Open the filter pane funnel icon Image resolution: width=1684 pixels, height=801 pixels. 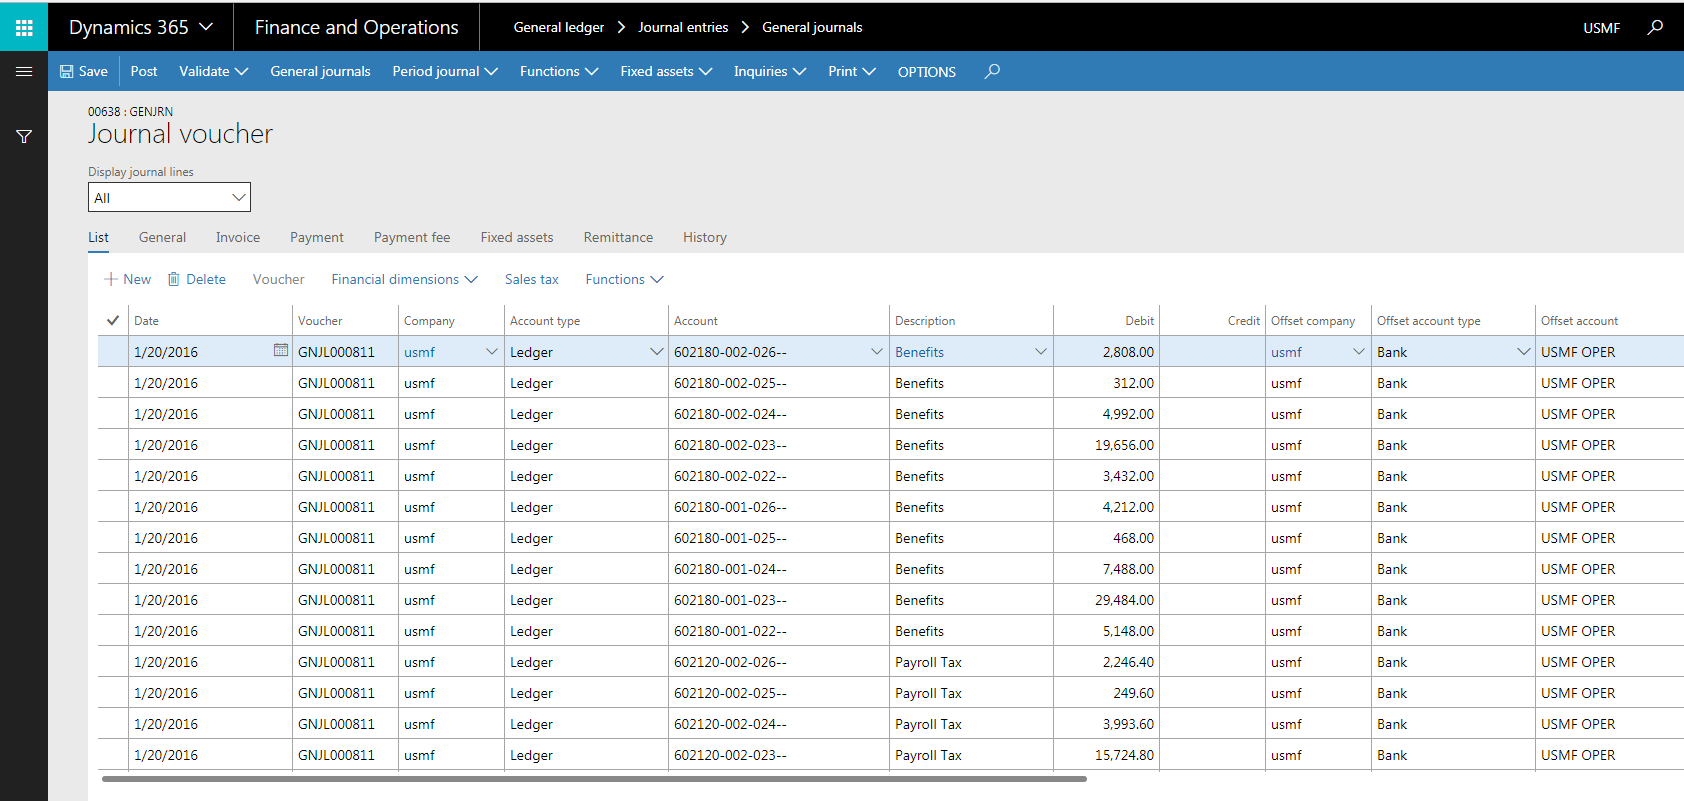(x=24, y=136)
